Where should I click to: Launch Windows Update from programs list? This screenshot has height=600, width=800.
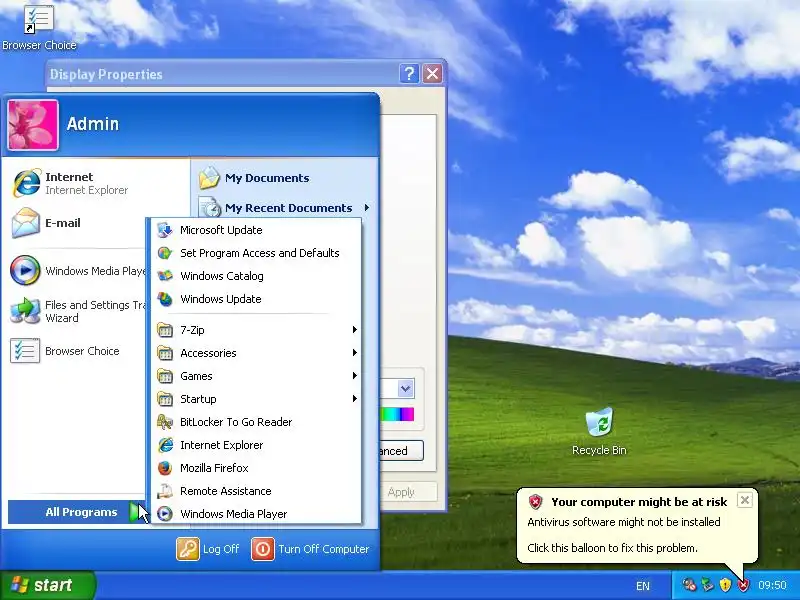[x=257, y=299]
